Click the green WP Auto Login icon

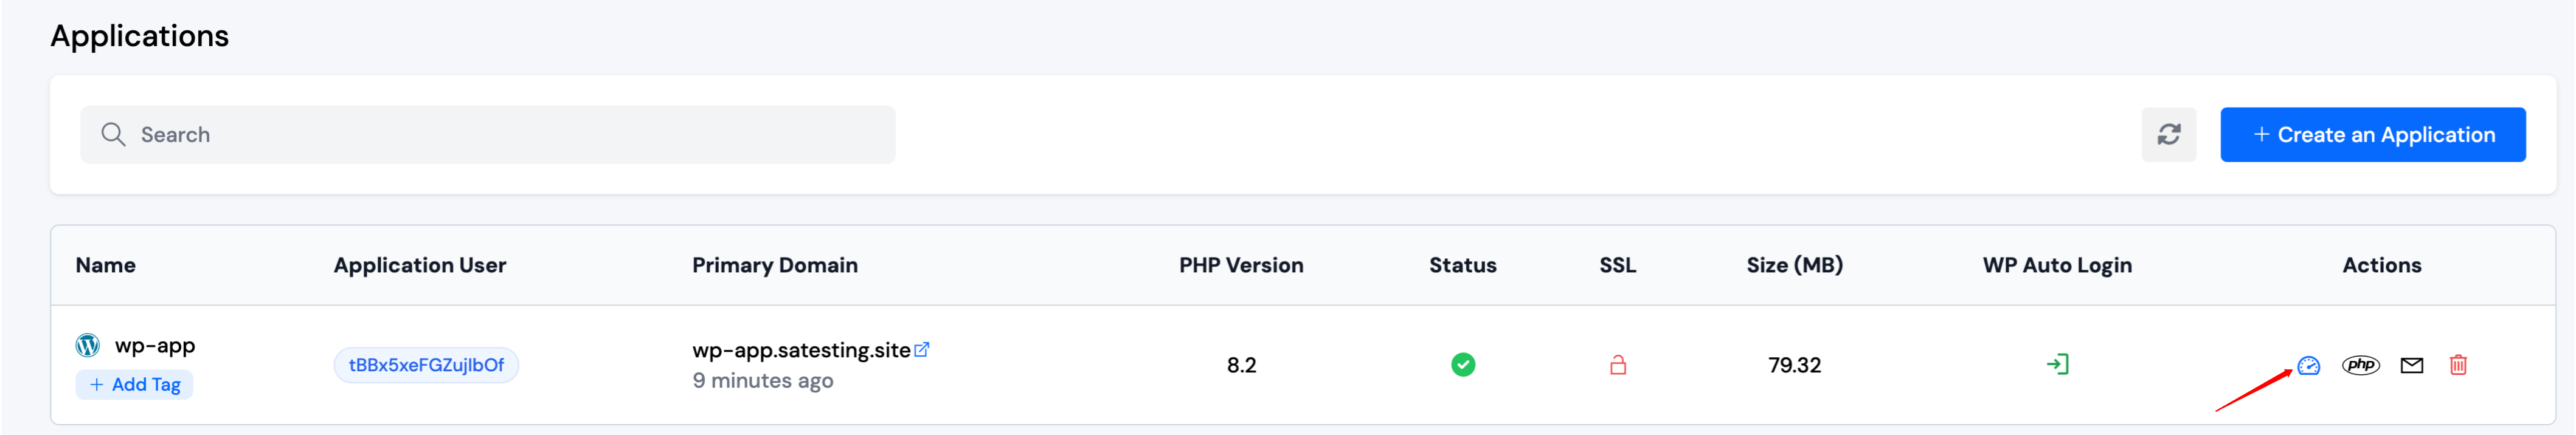[2057, 365]
